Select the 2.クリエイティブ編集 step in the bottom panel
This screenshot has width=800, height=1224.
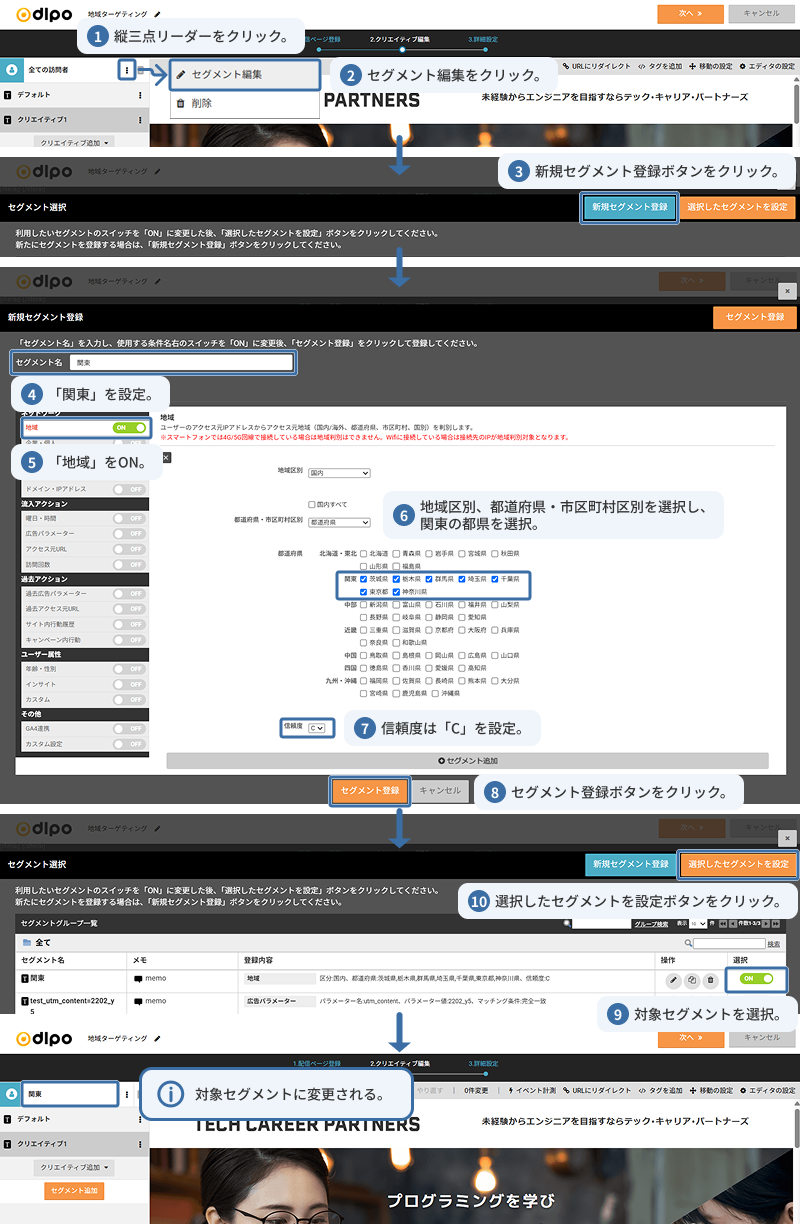[400, 1063]
